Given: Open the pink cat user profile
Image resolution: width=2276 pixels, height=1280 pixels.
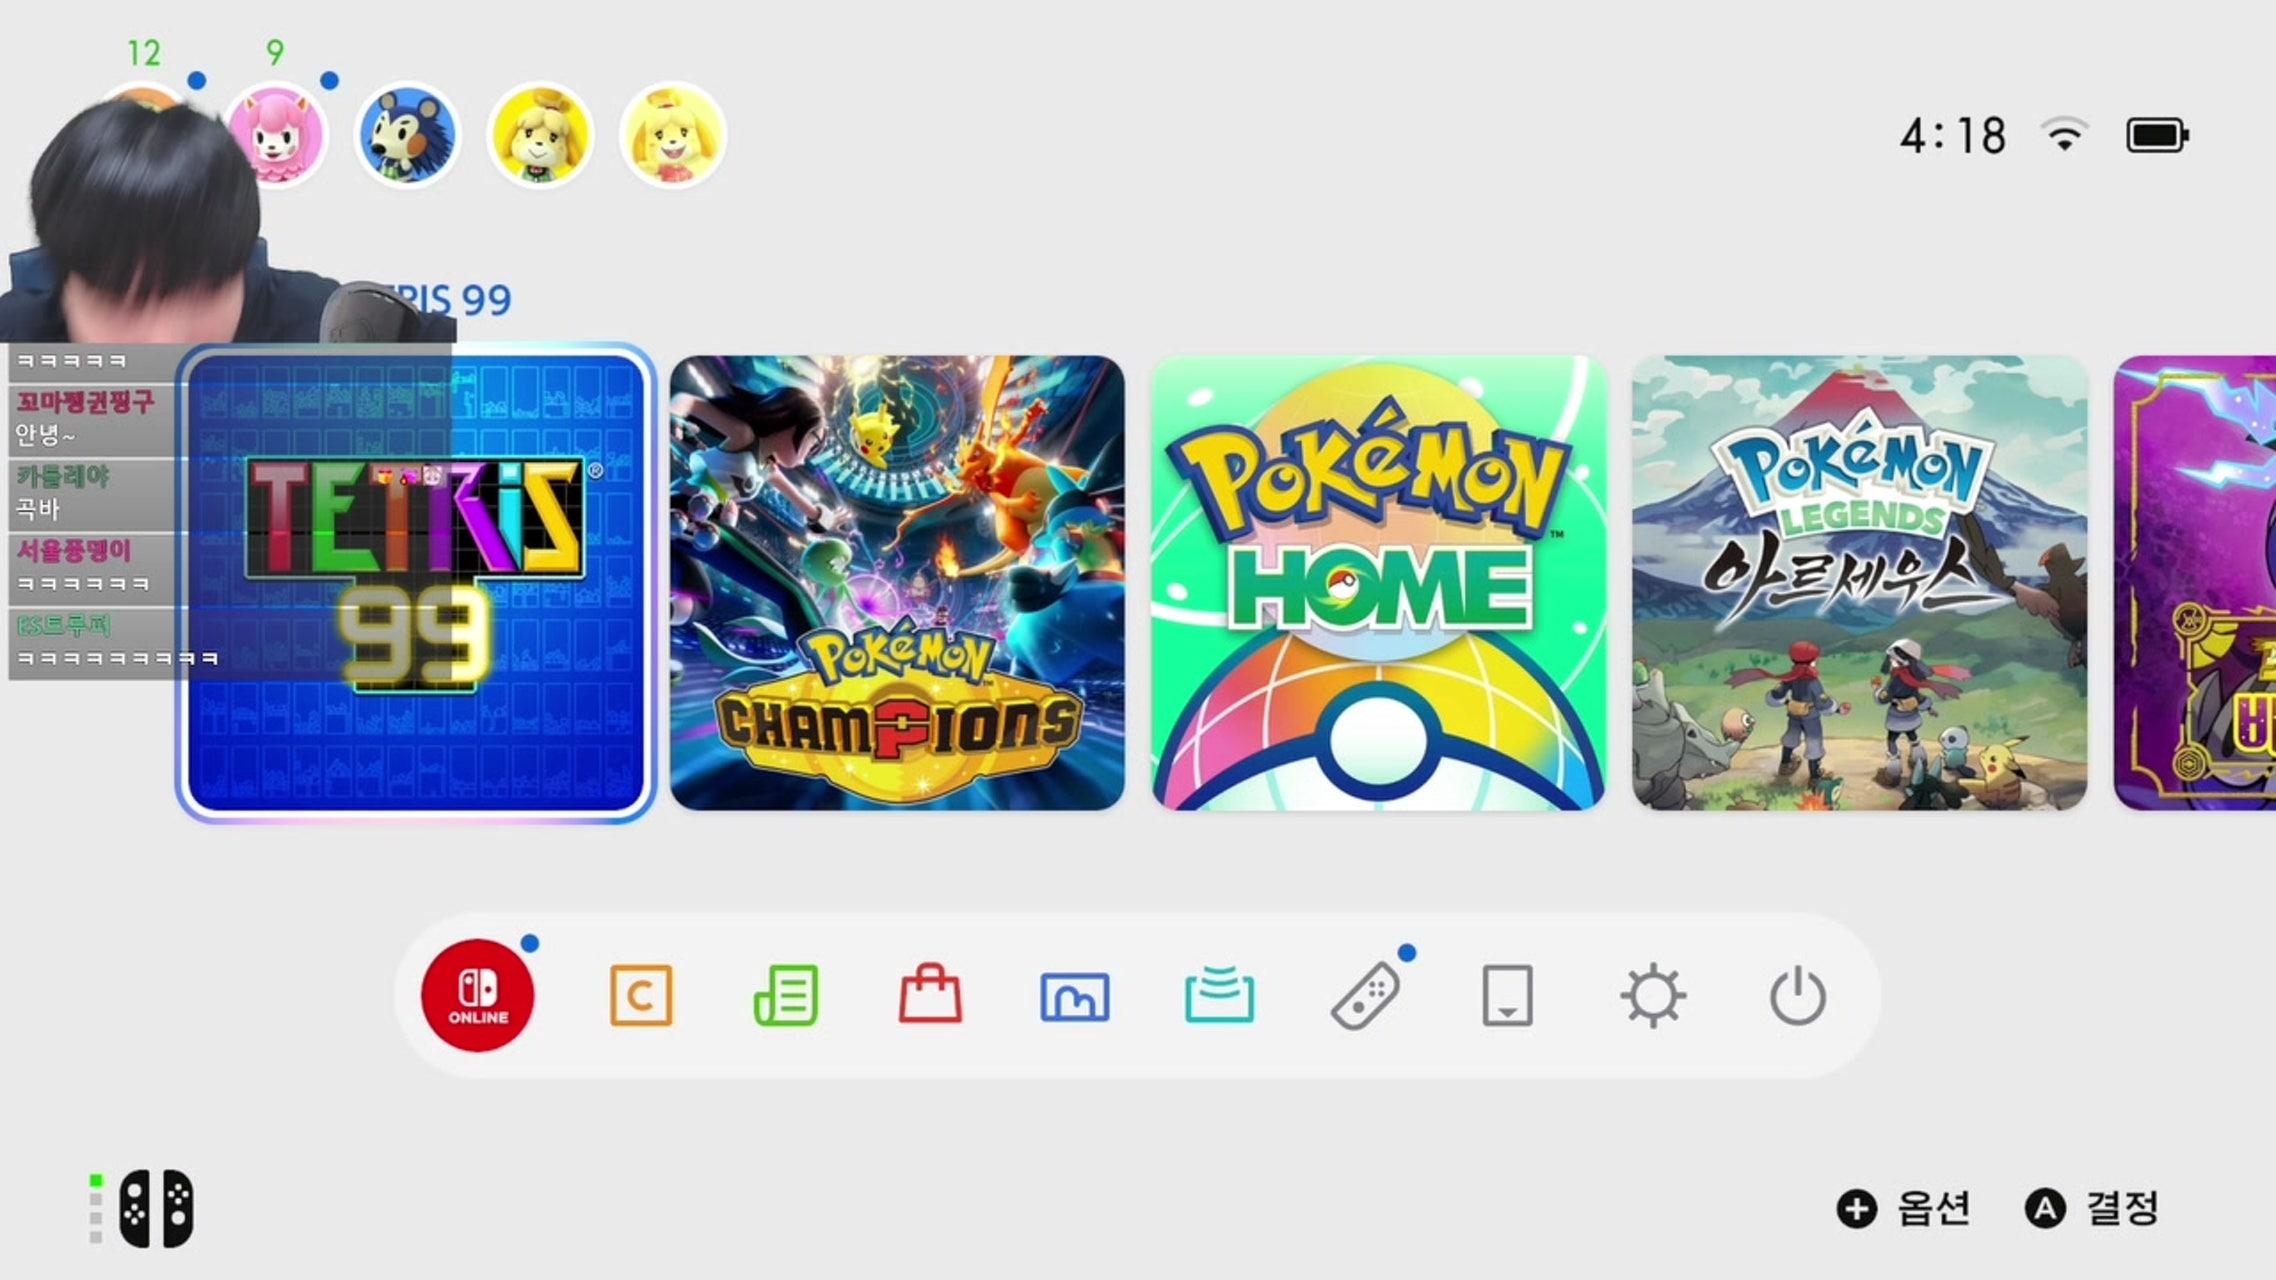Looking at the screenshot, I should click(278, 135).
